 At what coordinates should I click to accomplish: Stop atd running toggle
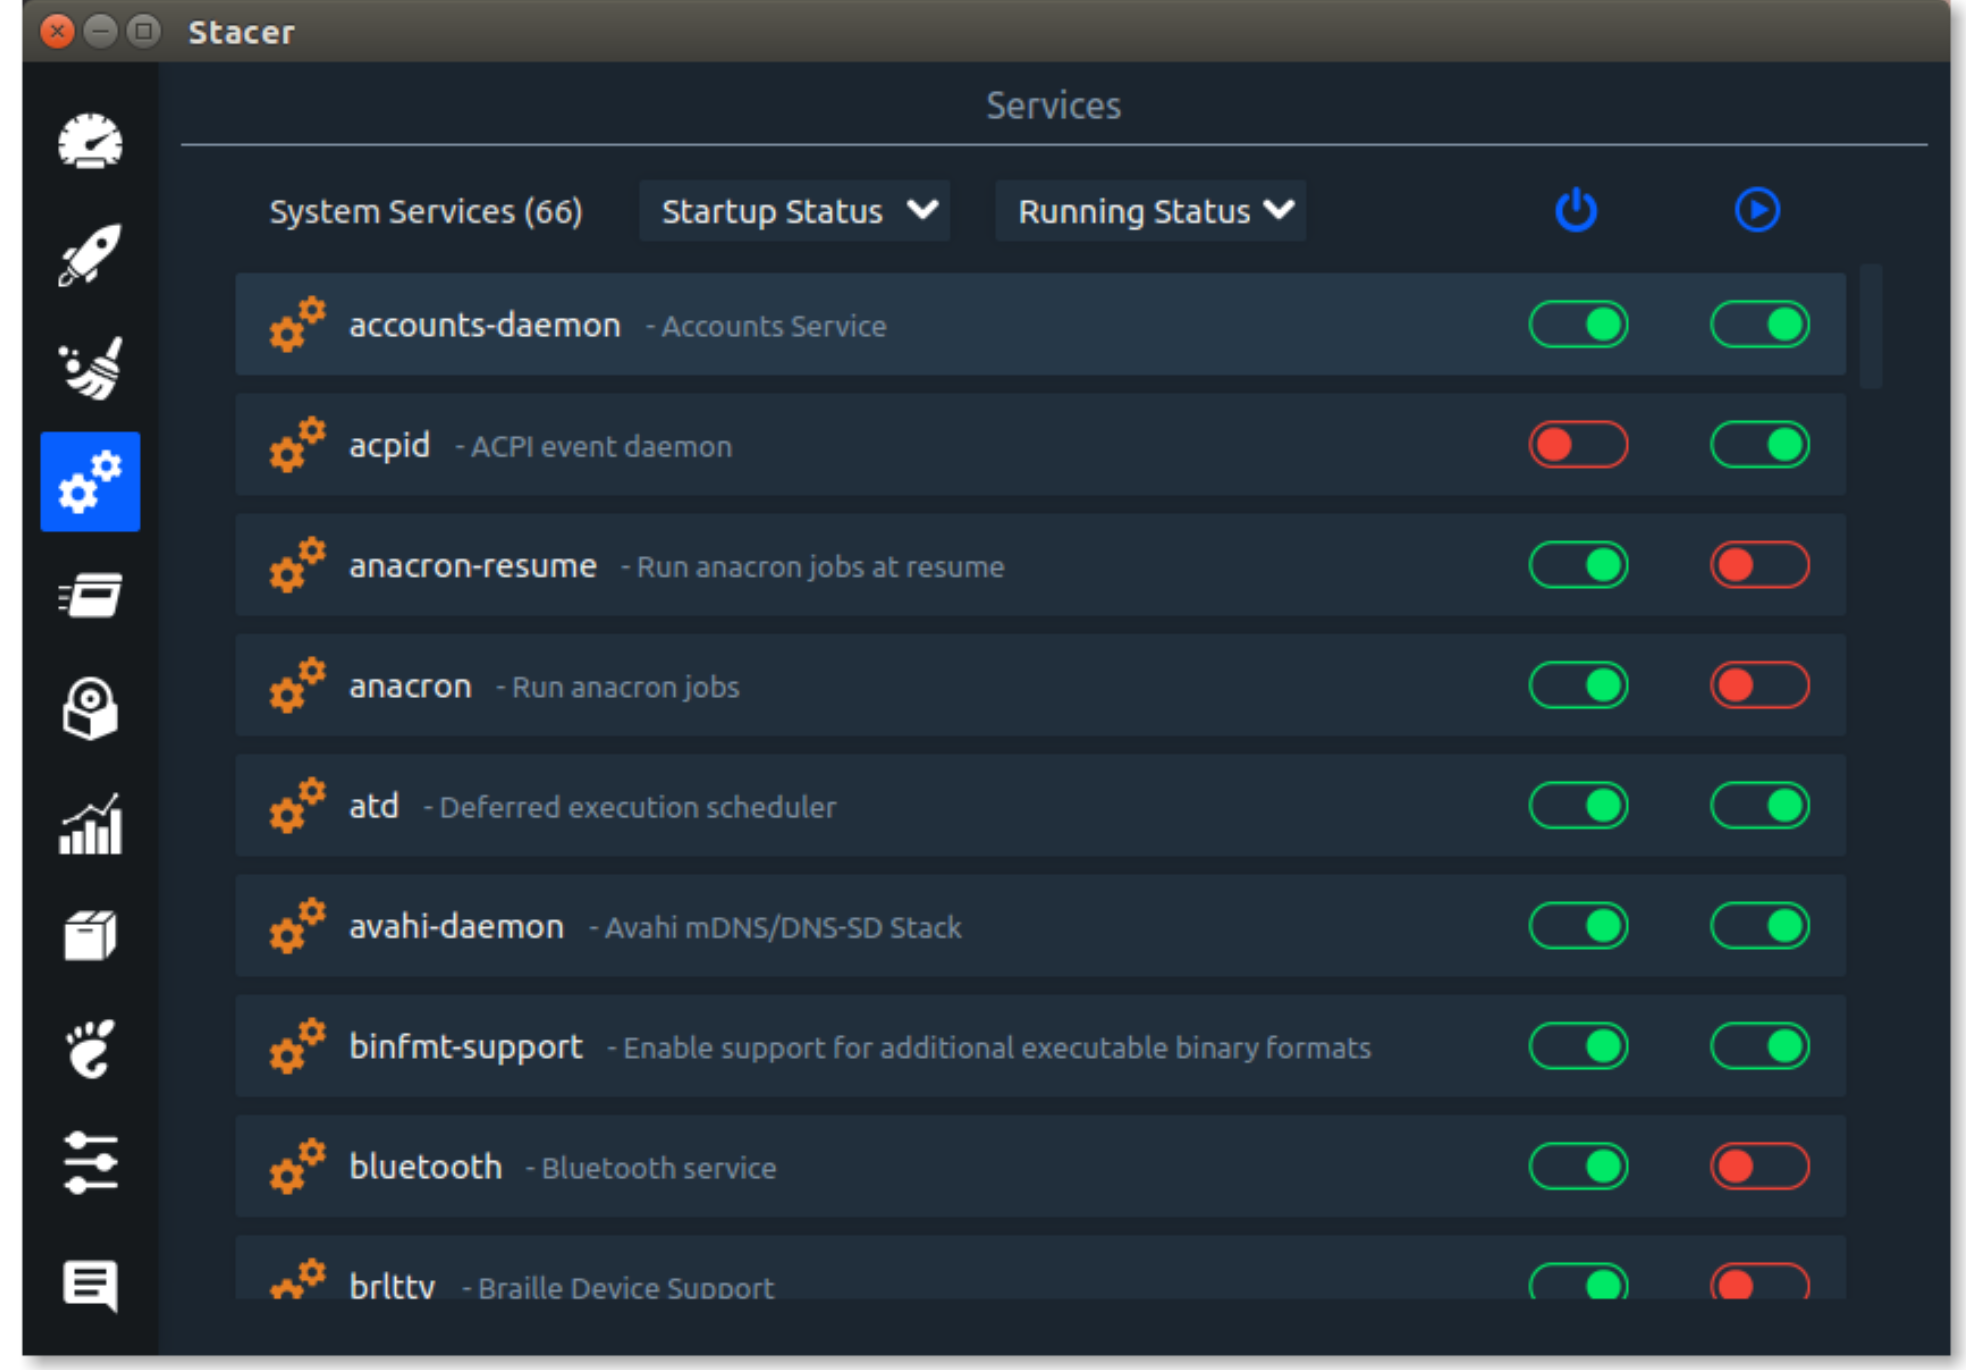click(x=1759, y=805)
